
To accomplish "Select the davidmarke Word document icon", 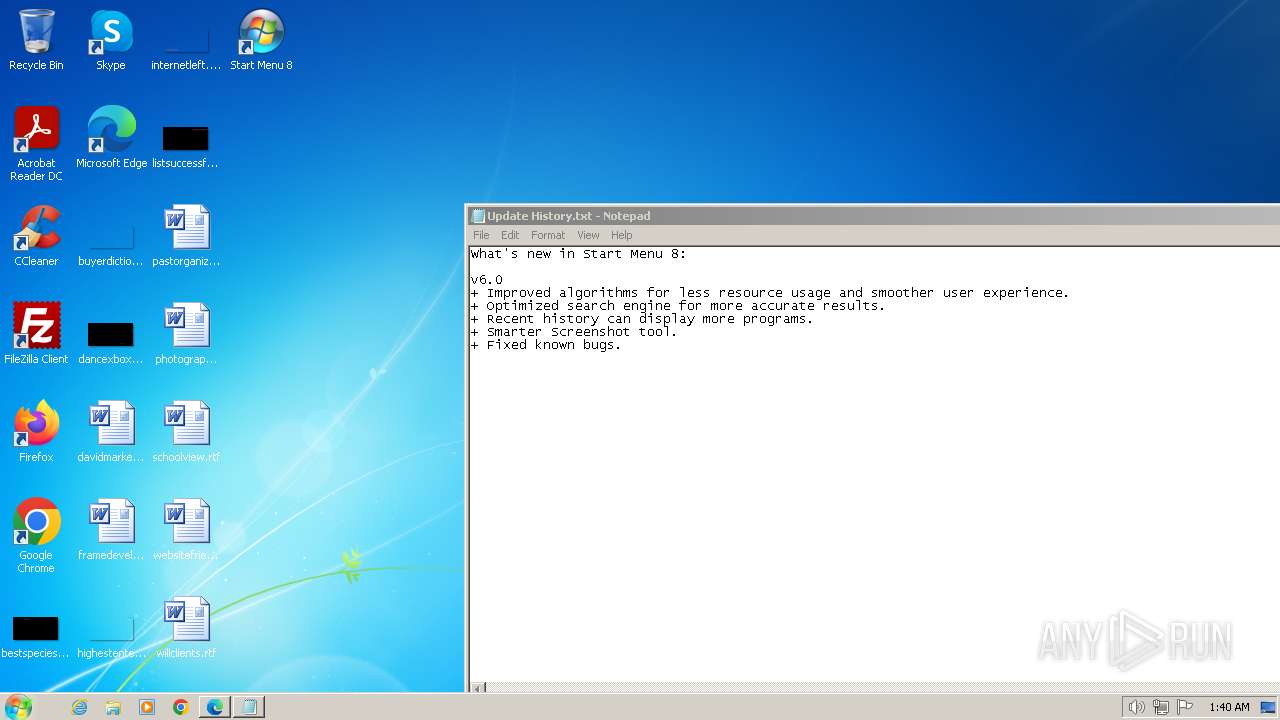I will tap(111, 432).
